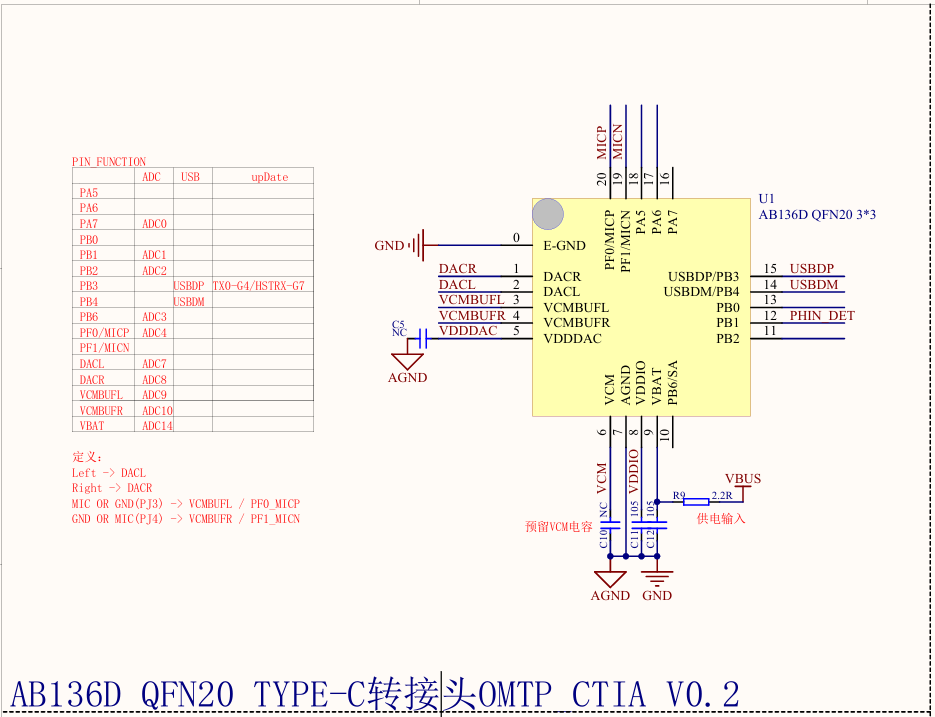Viewport: 935px width, 717px height.
Task: Click the ADC4 table cell
Action: 154,333
